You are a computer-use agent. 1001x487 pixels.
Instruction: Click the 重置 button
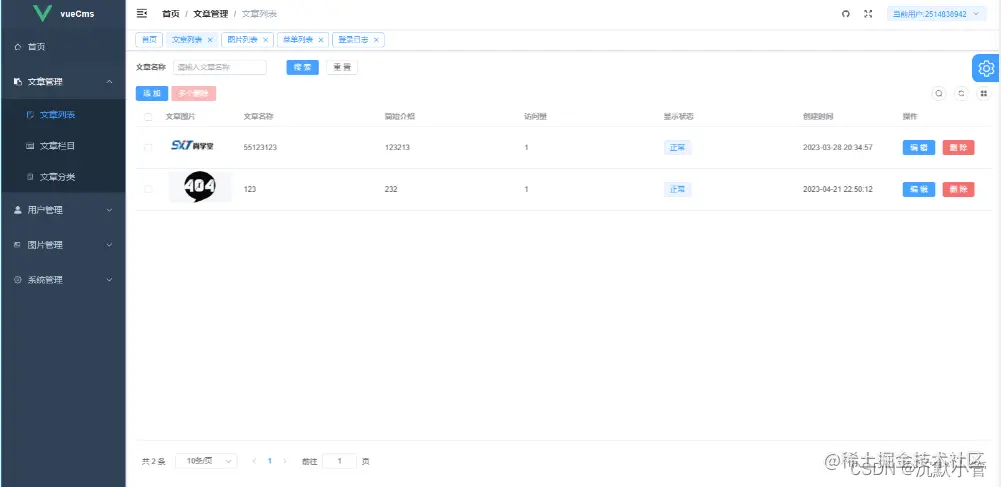tap(342, 67)
